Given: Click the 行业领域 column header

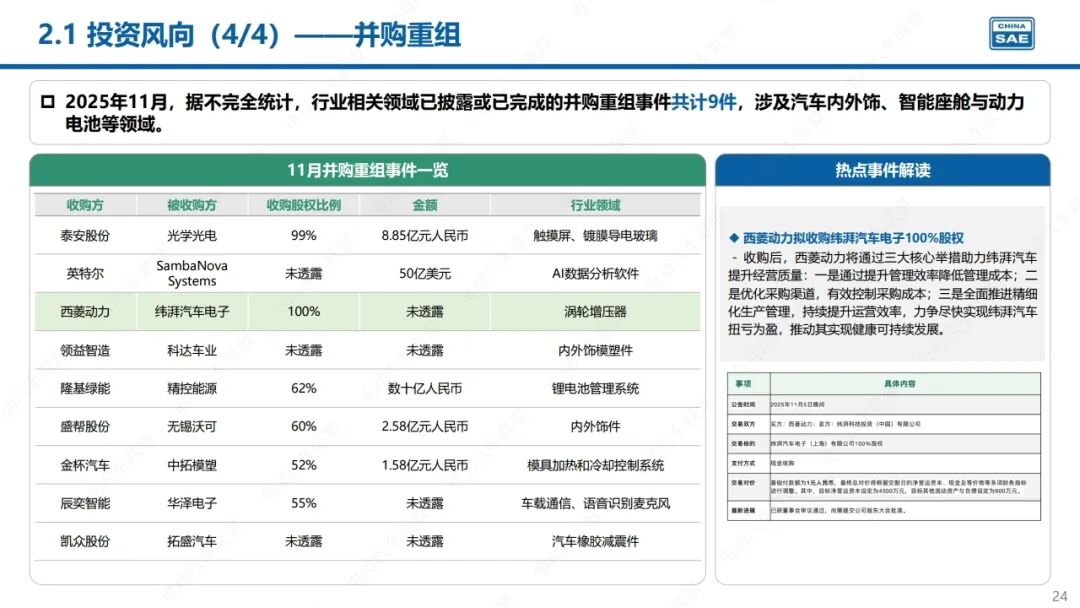Looking at the screenshot, I should [595, 205].
